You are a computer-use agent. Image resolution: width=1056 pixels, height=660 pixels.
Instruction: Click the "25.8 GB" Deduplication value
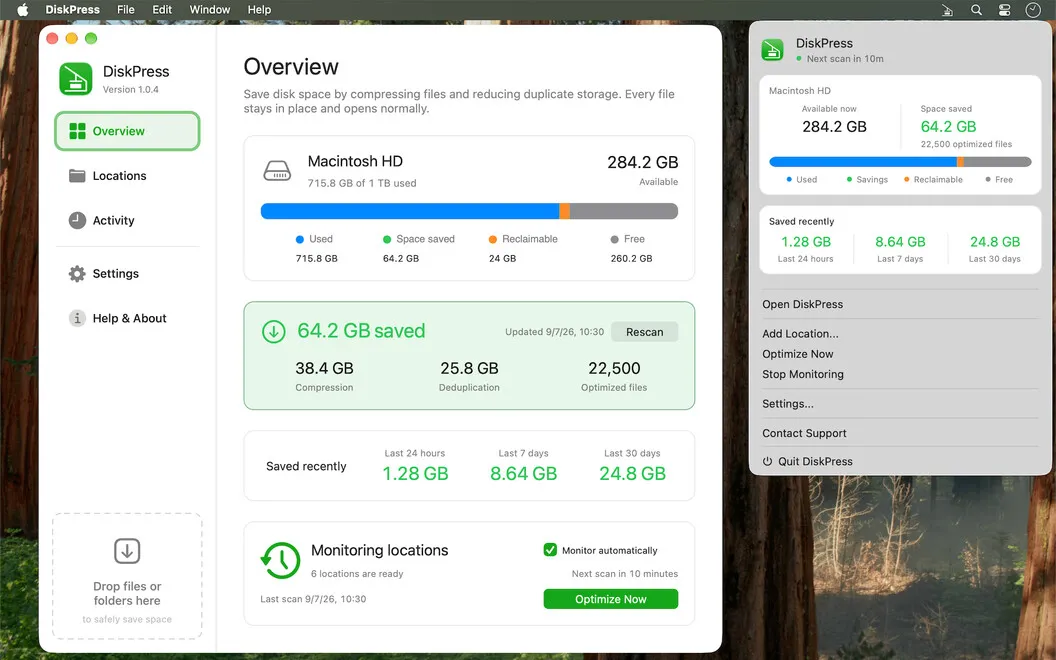[469, 368]
